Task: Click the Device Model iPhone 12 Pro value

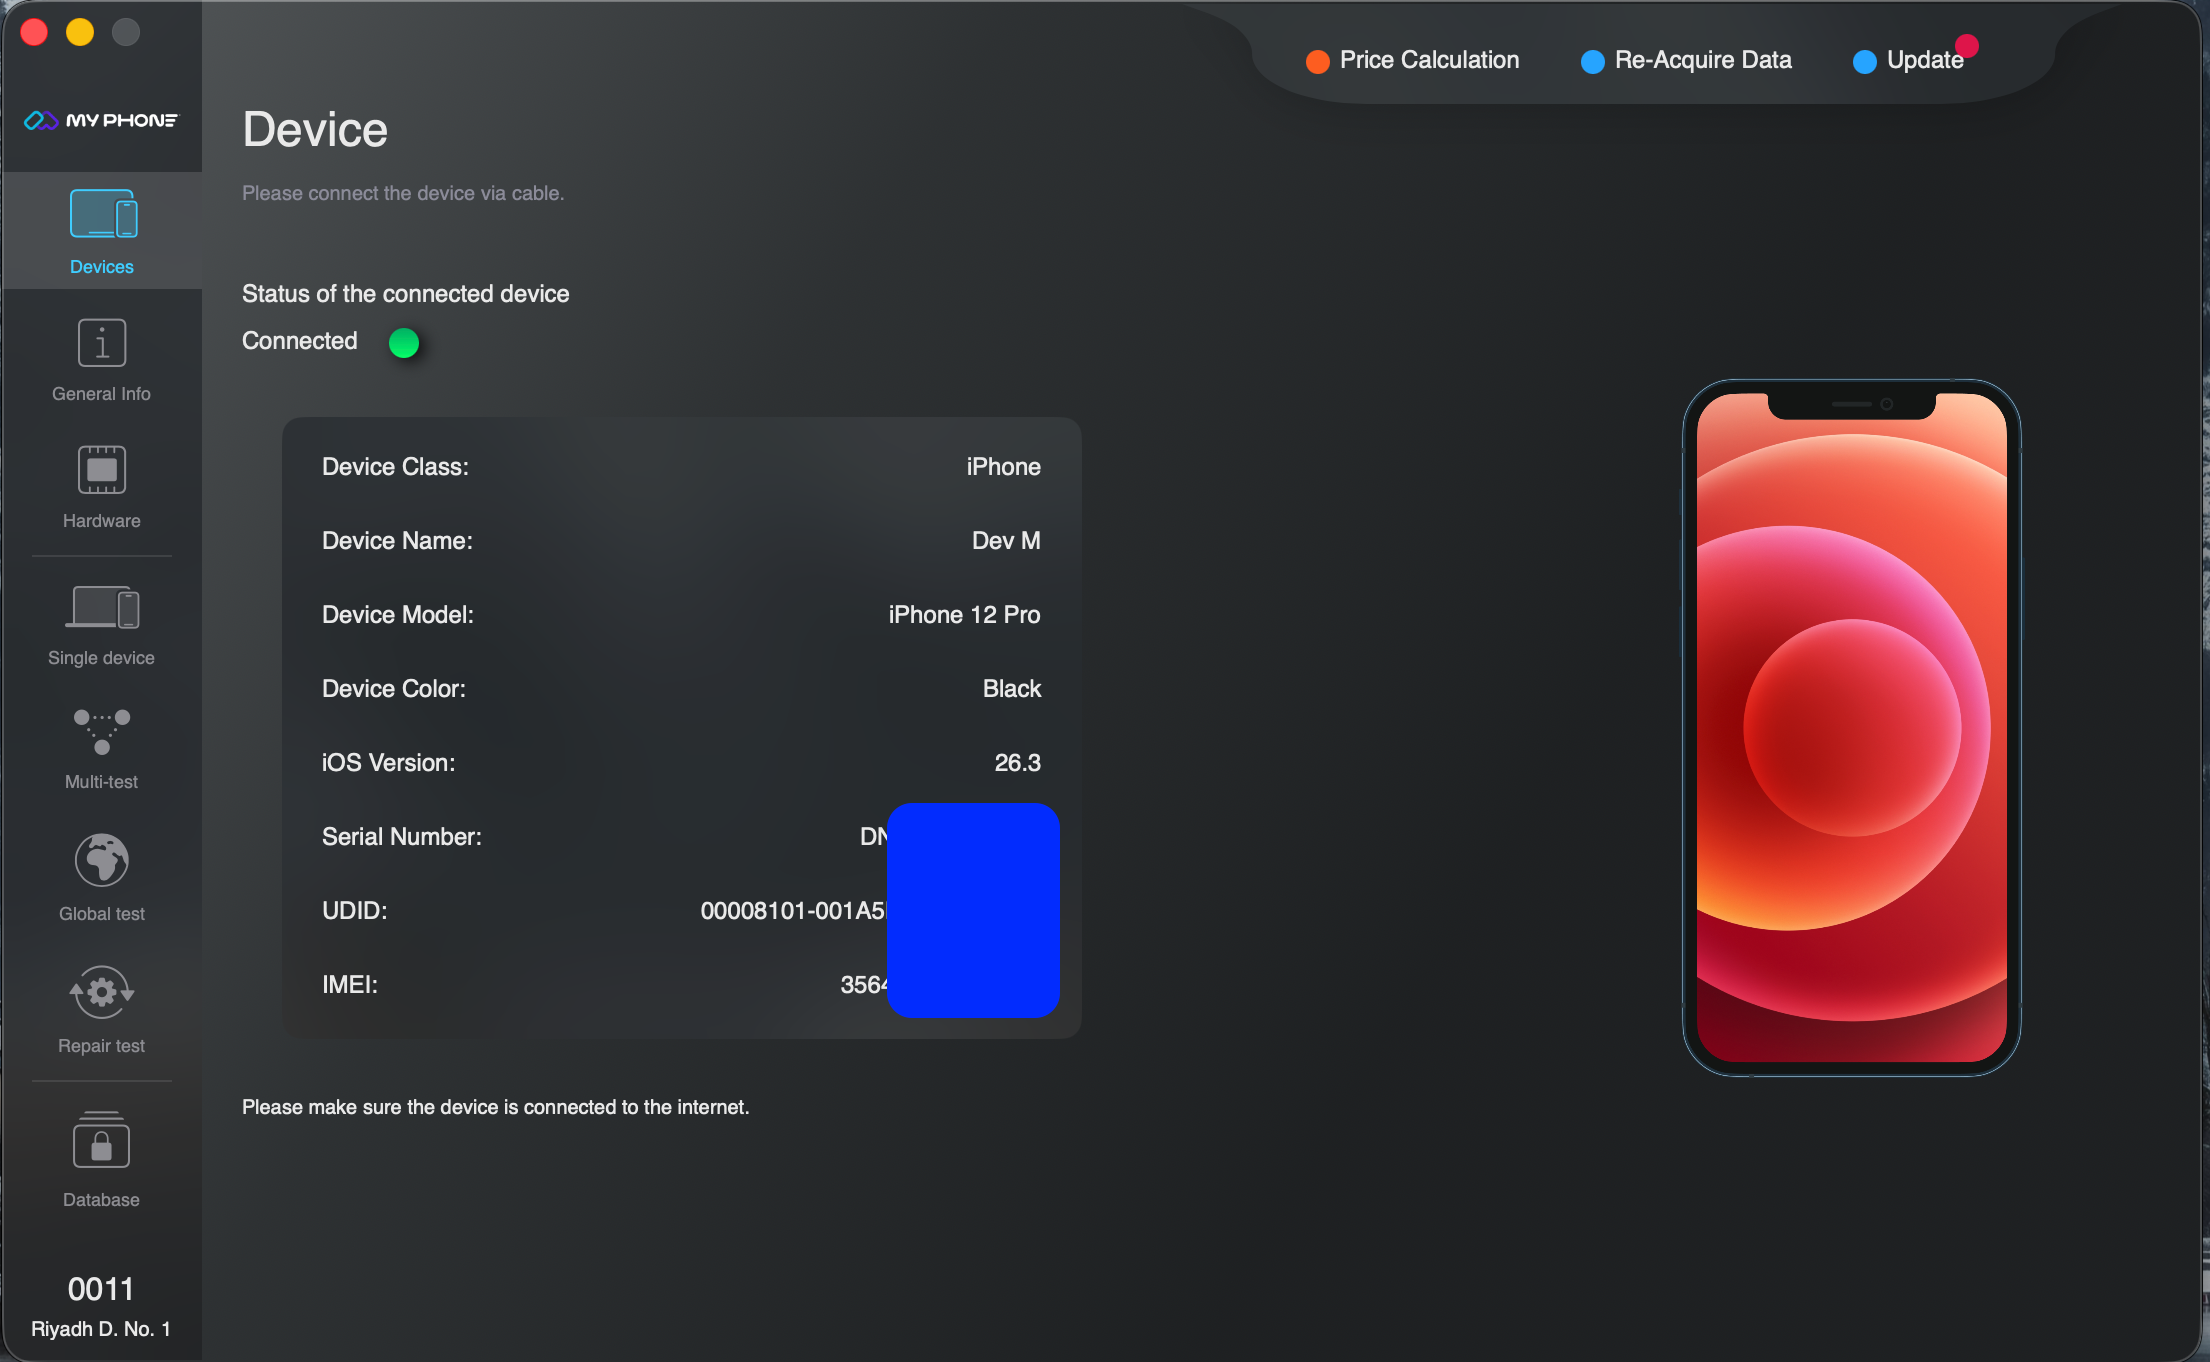Action: [x=964, y=615]
